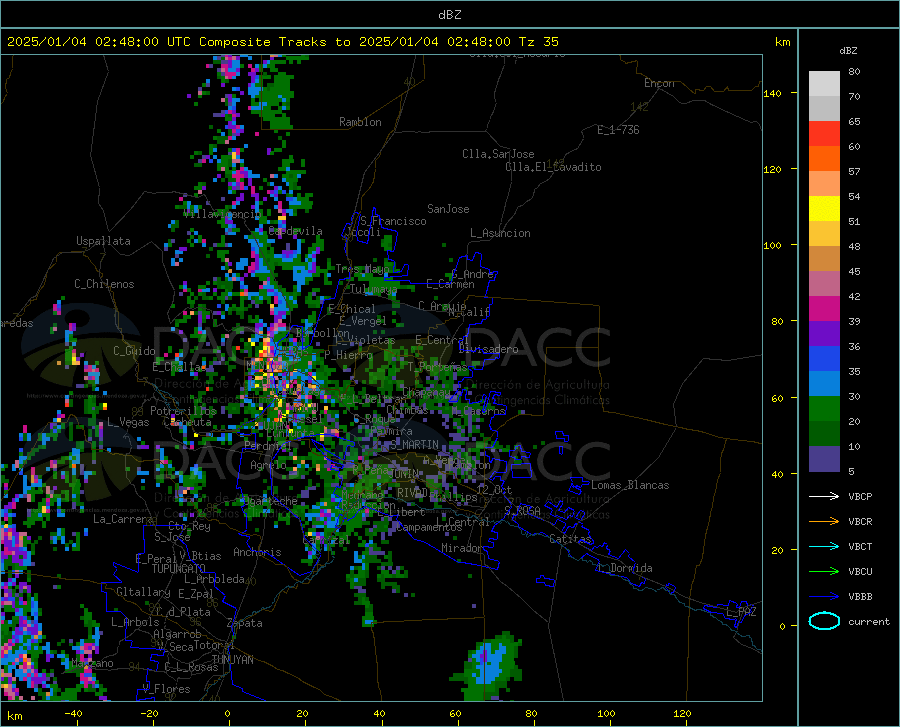Screen dimensions: 900x727
Task: Click the 'C_Guido' map label
Action: 134,351
